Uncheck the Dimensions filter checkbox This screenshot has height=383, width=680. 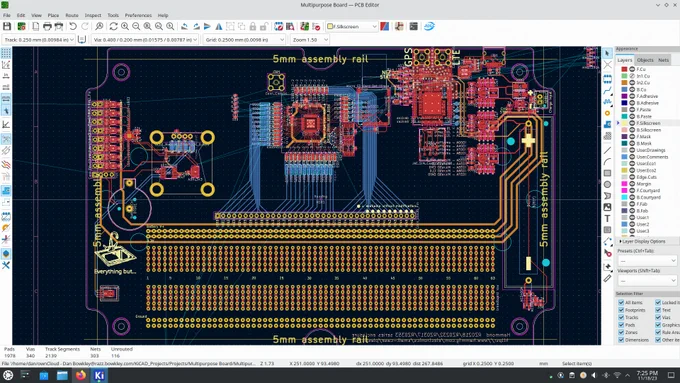621,339
